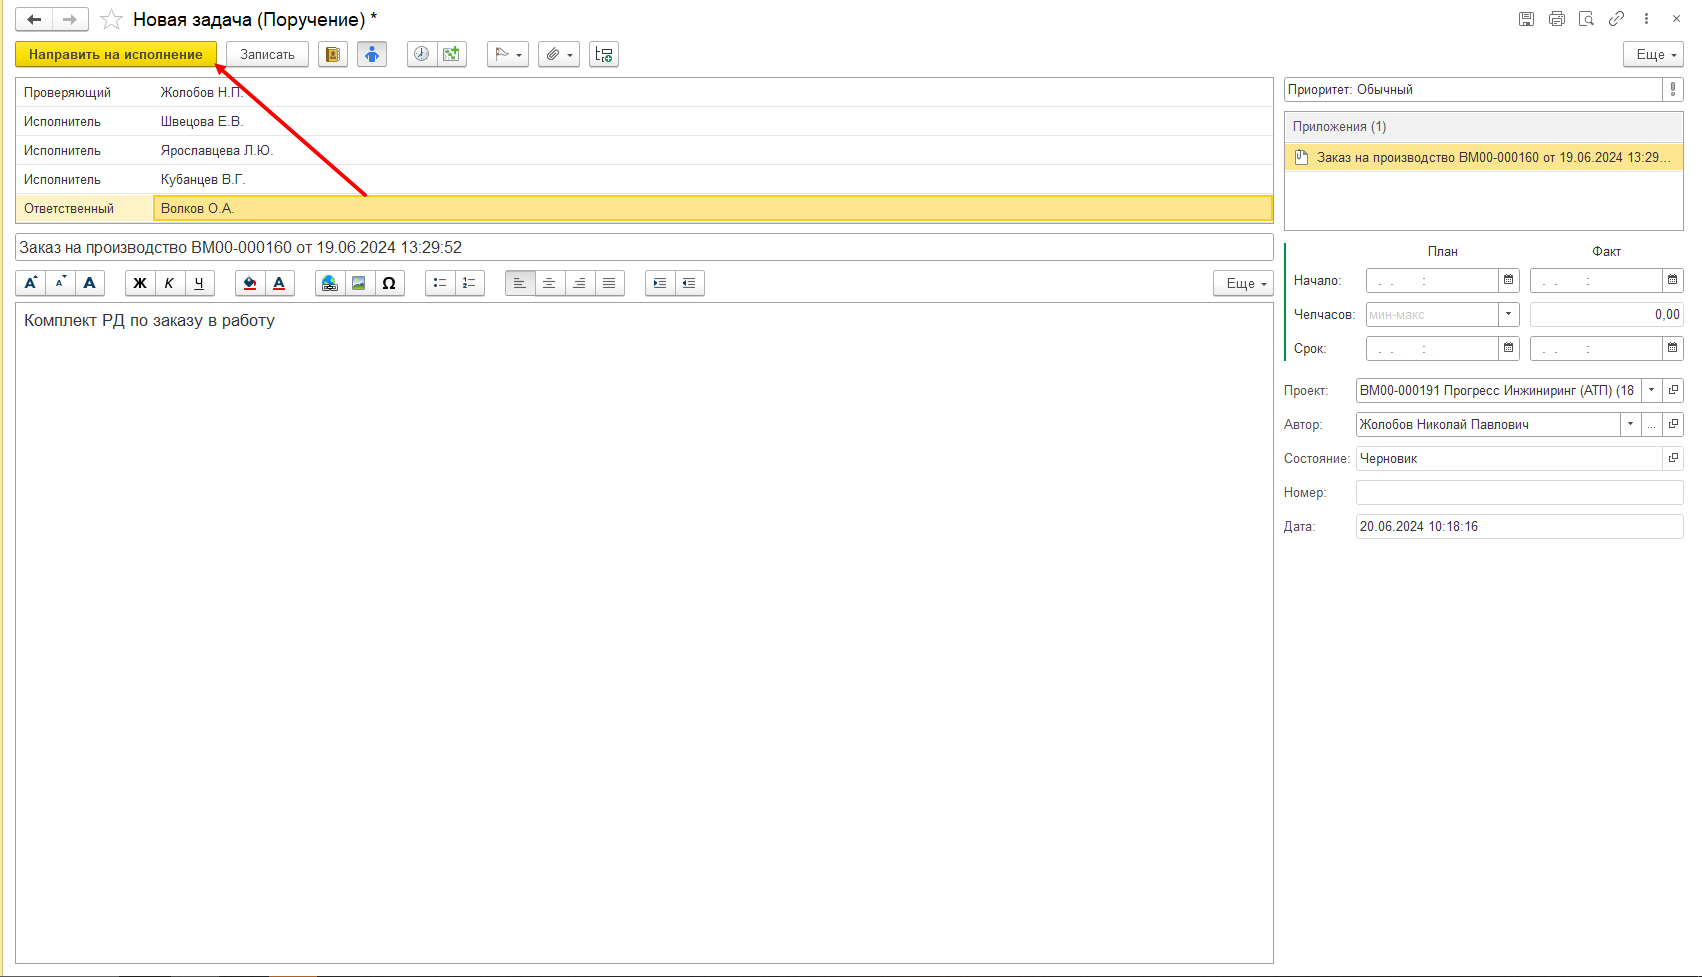
Task: Insert hyperlink via globe icon
Action: [x=330, y=283]
